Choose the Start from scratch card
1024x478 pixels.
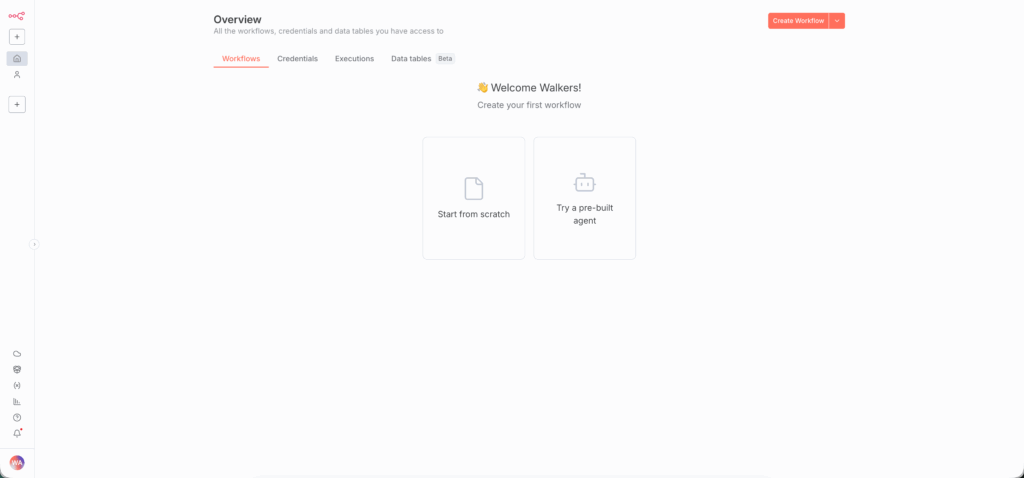click(473, 198)
